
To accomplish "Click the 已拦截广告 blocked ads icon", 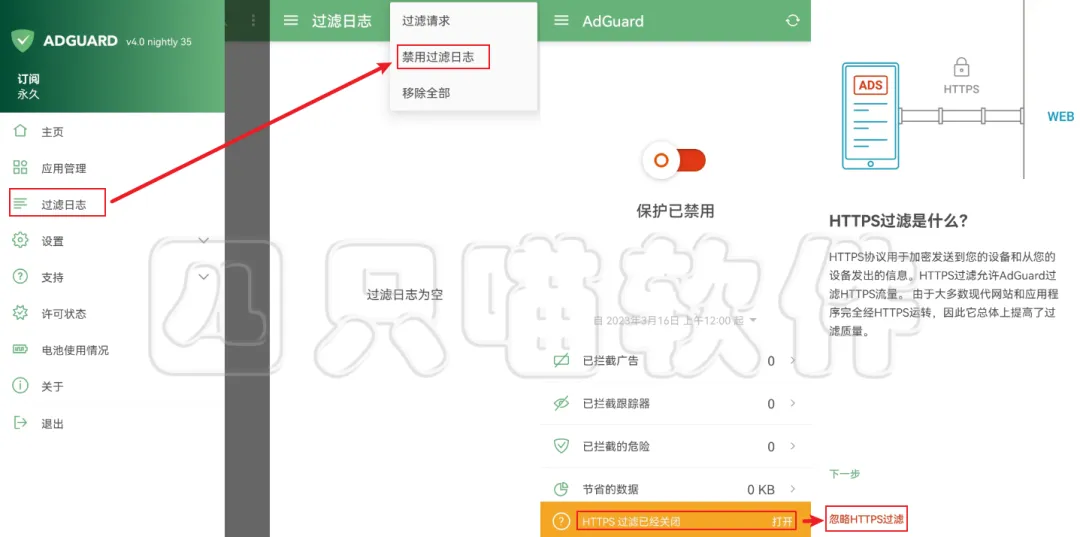I will [562, 361].
